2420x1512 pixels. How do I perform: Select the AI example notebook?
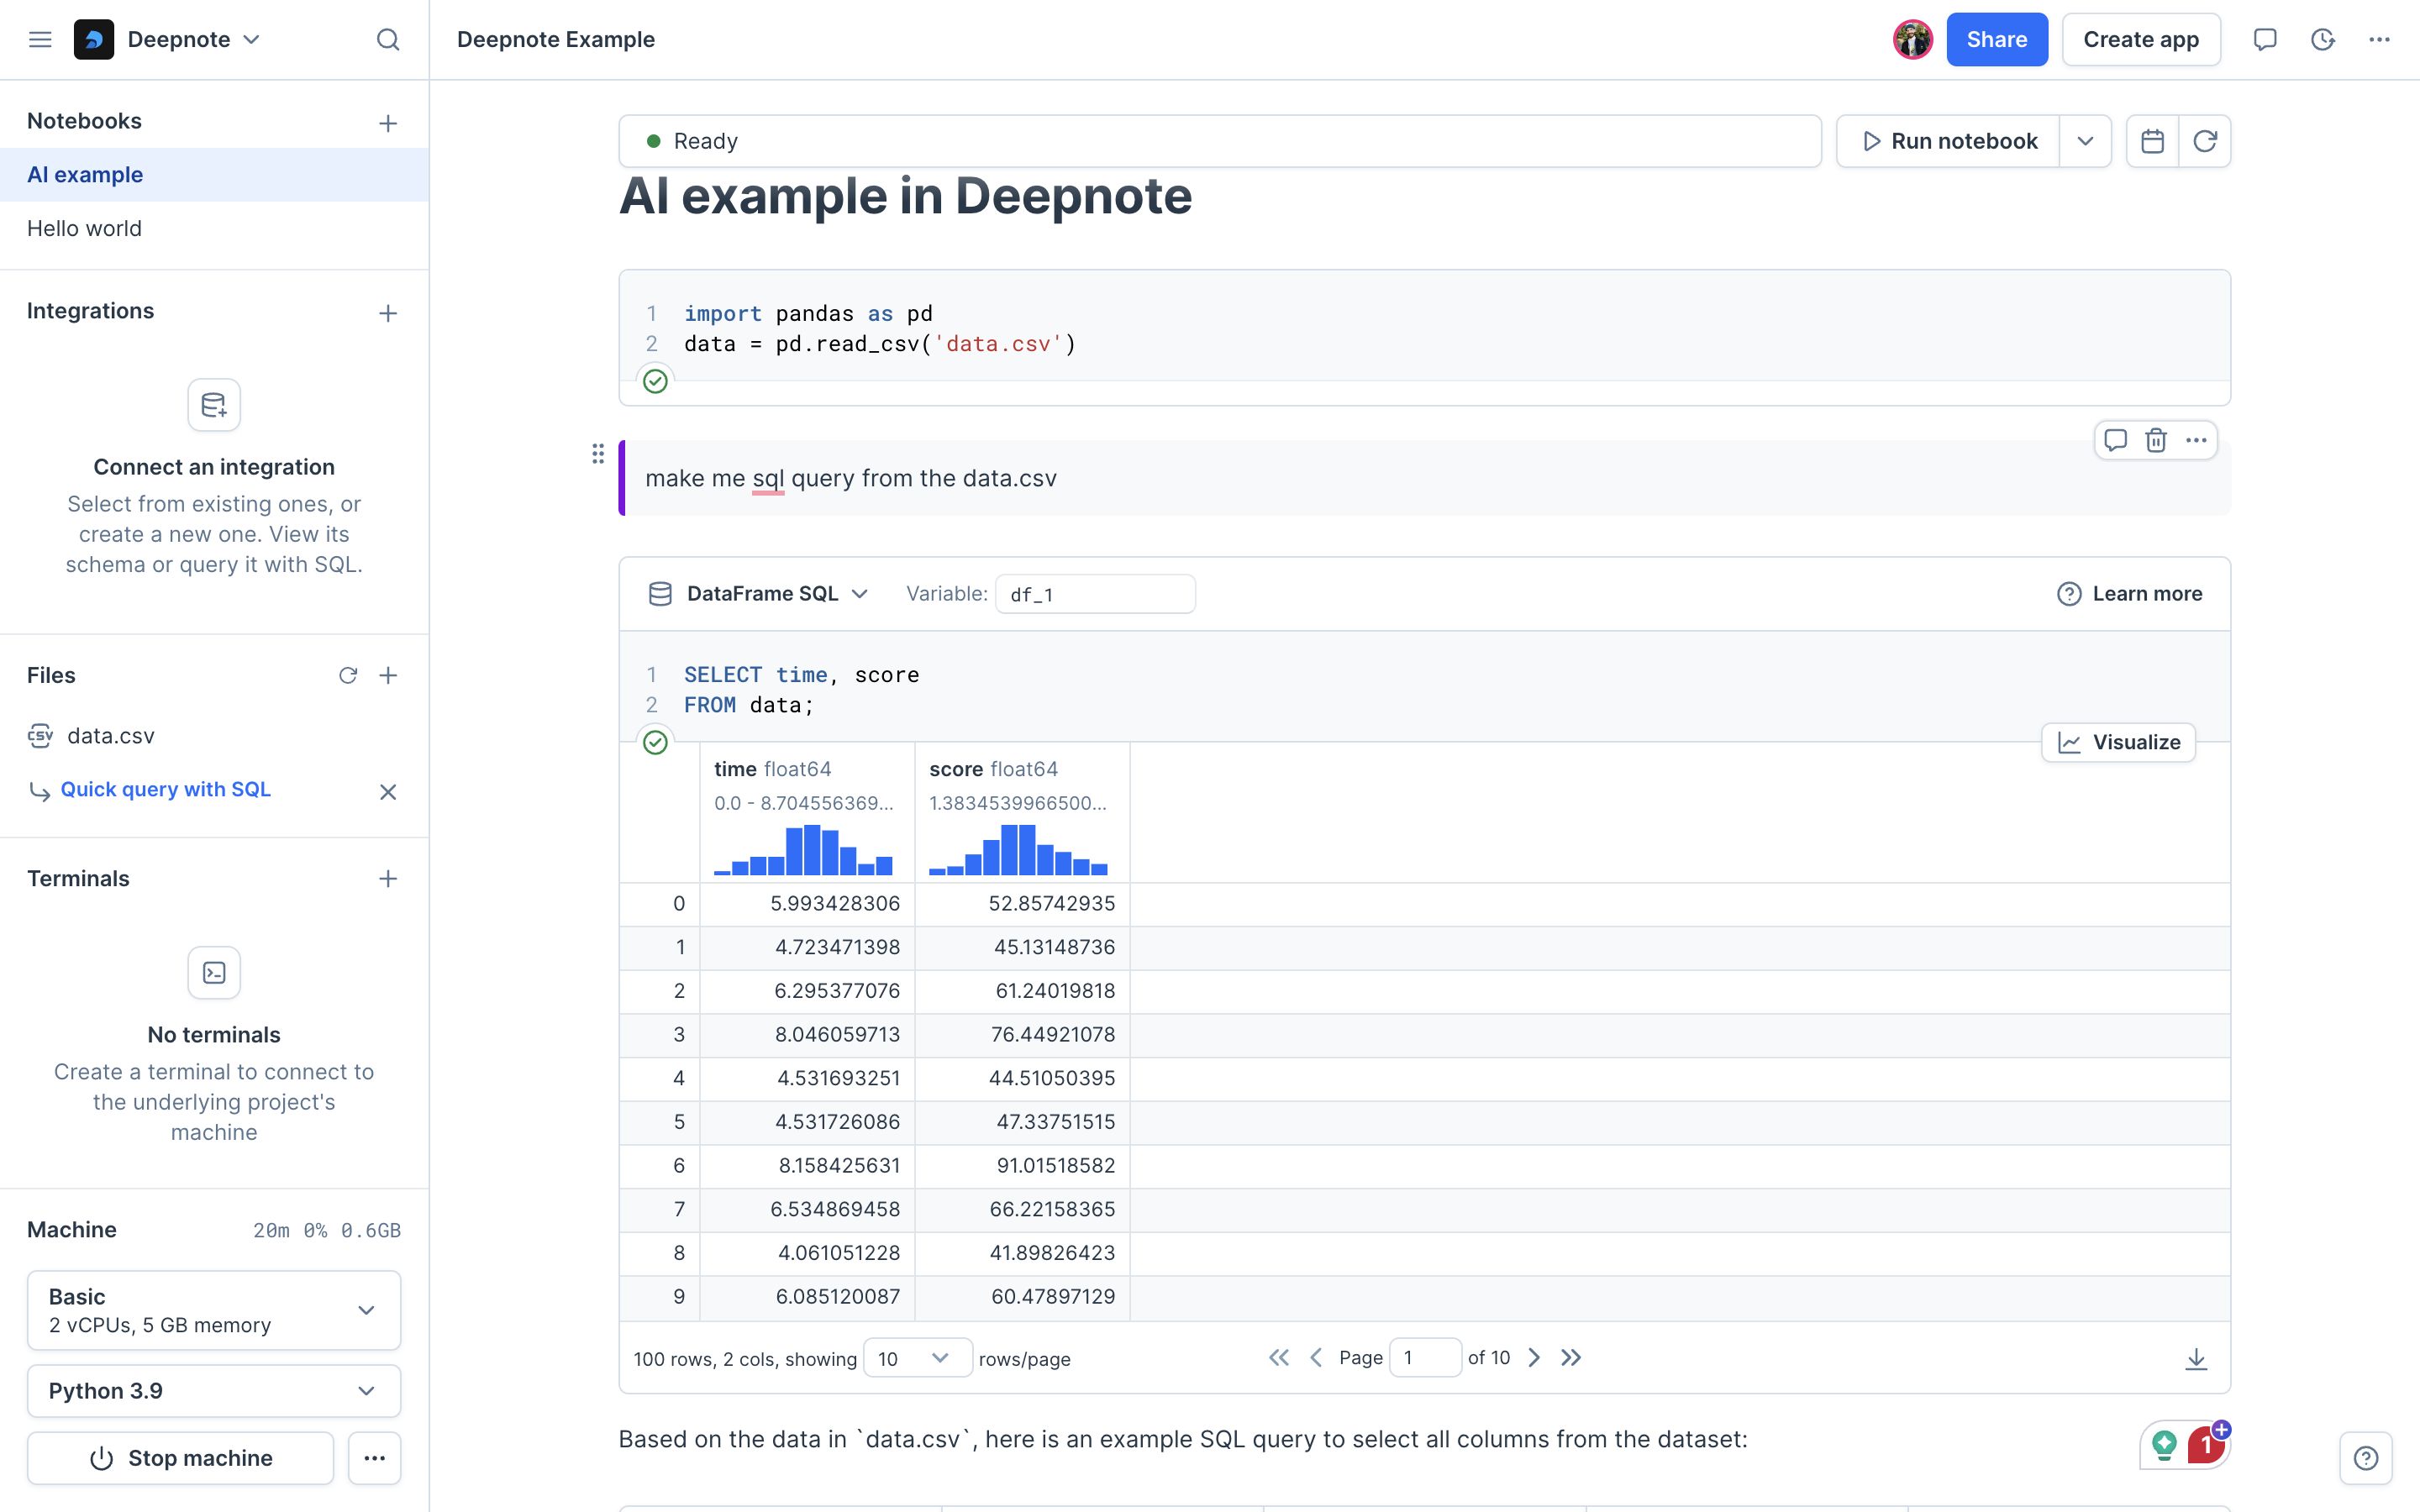tap(214, 175)
